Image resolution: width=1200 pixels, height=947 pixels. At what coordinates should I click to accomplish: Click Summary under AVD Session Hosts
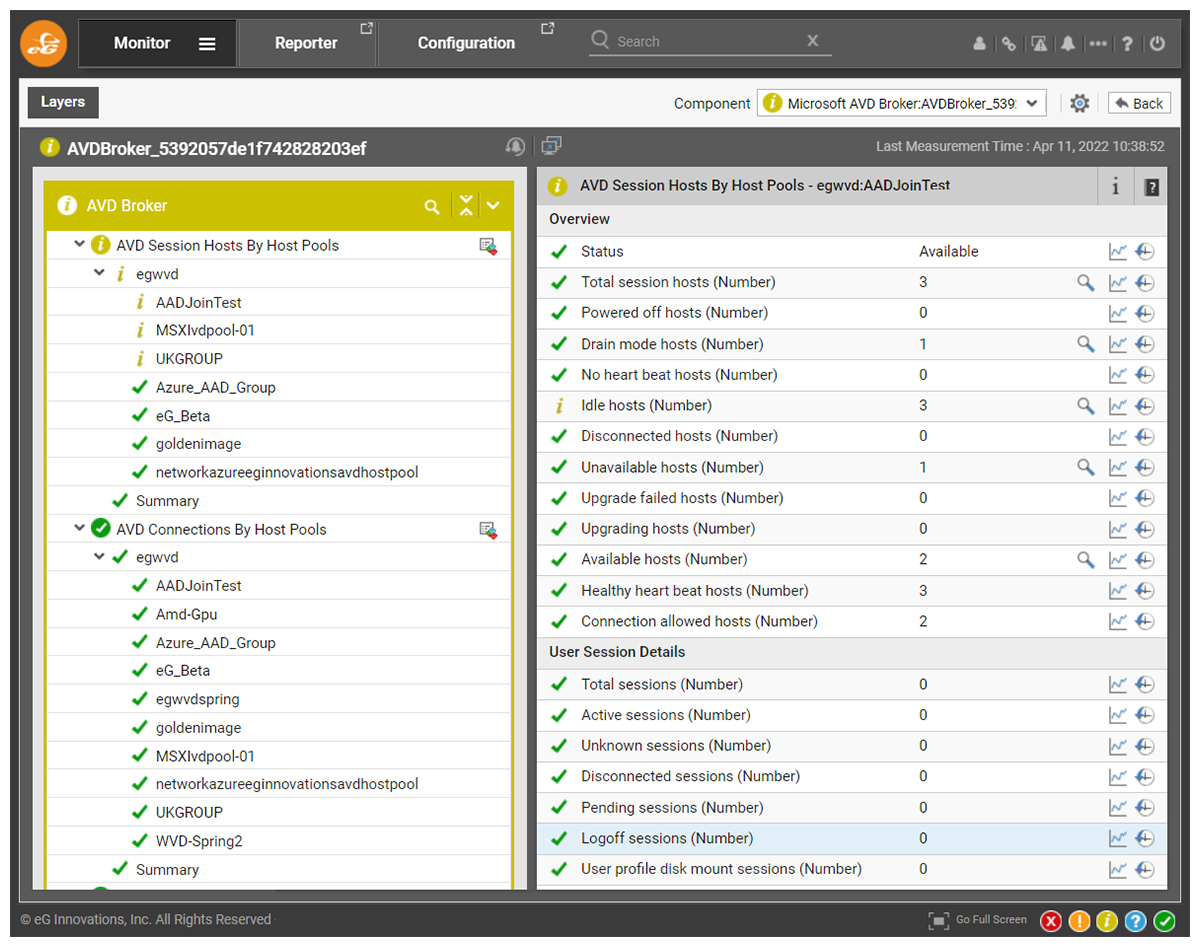[x=167, y=501]
